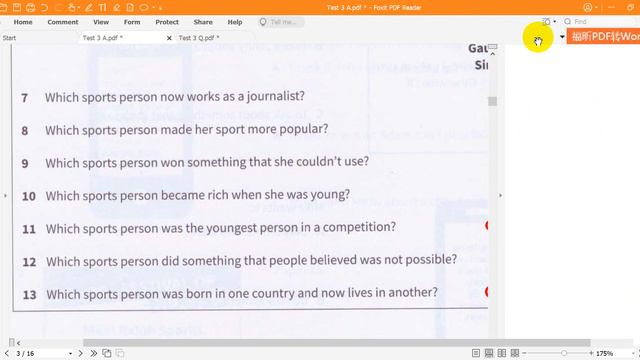The image size is (640, 360).
Task: Click the Redo arrow in the quick access toolbar
Action: click(58, 7)
